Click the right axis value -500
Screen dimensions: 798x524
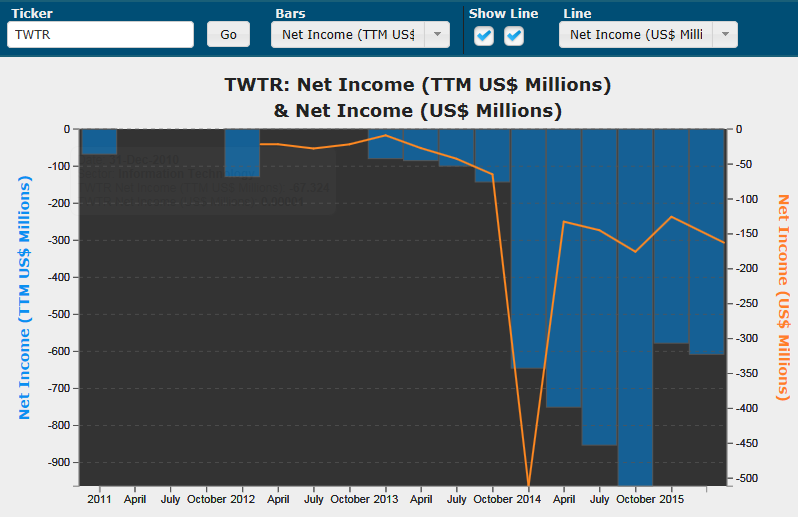pos(747,478)
